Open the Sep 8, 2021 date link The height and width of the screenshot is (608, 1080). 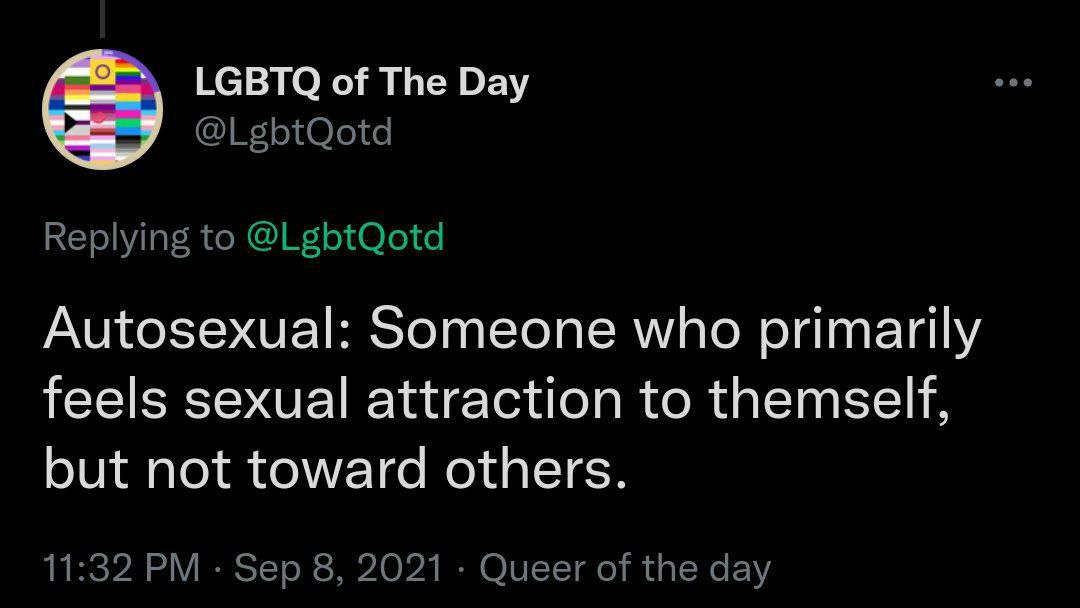click(x=338, y=569)
